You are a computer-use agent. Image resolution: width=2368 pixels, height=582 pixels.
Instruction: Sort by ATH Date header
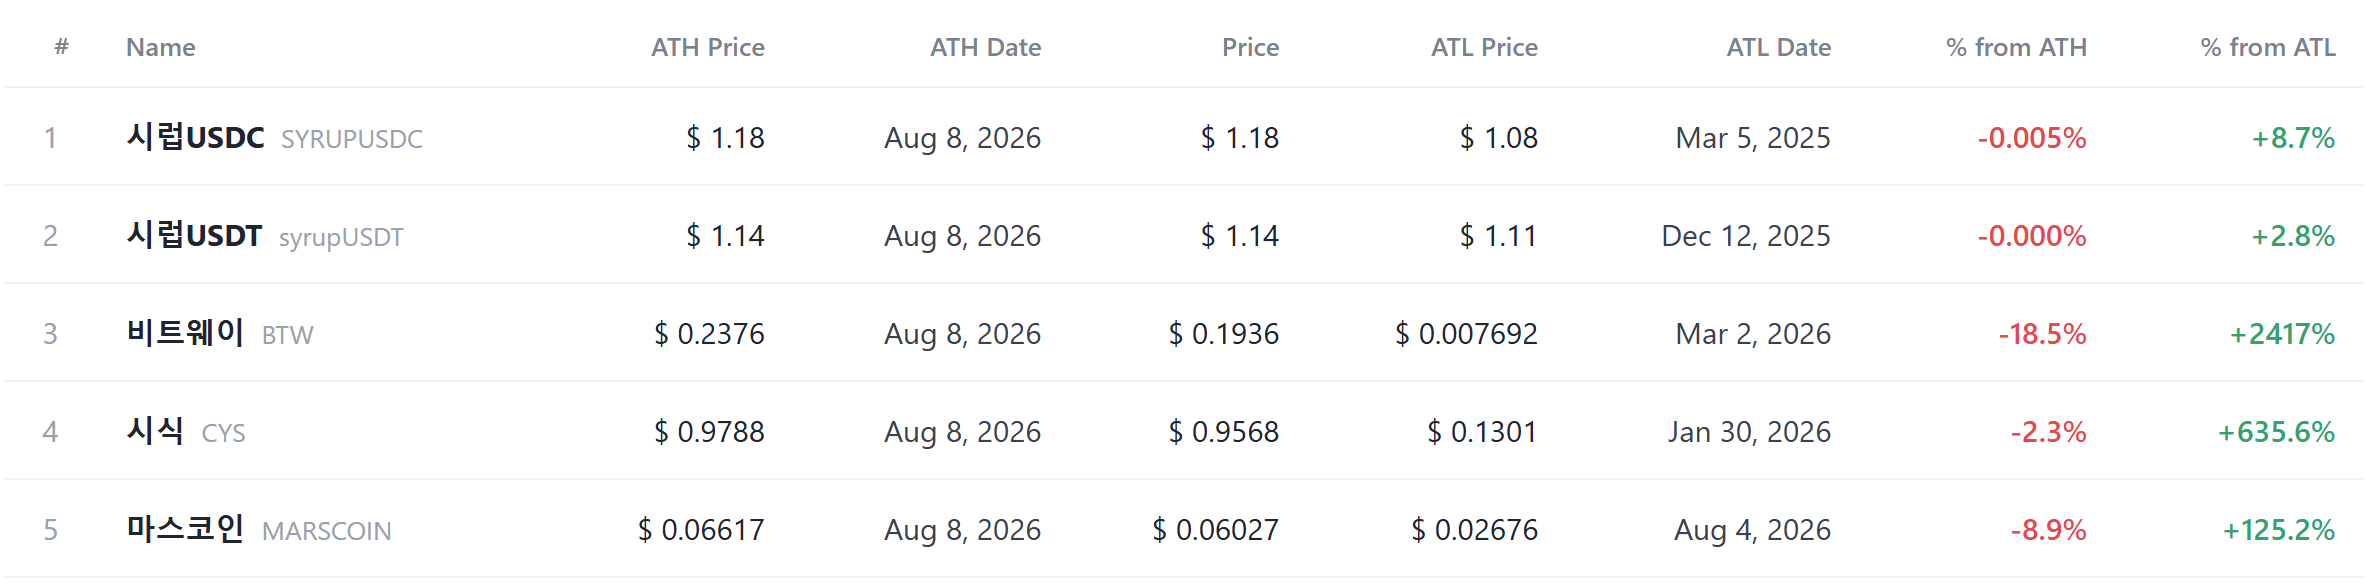[x=985, y=47]
